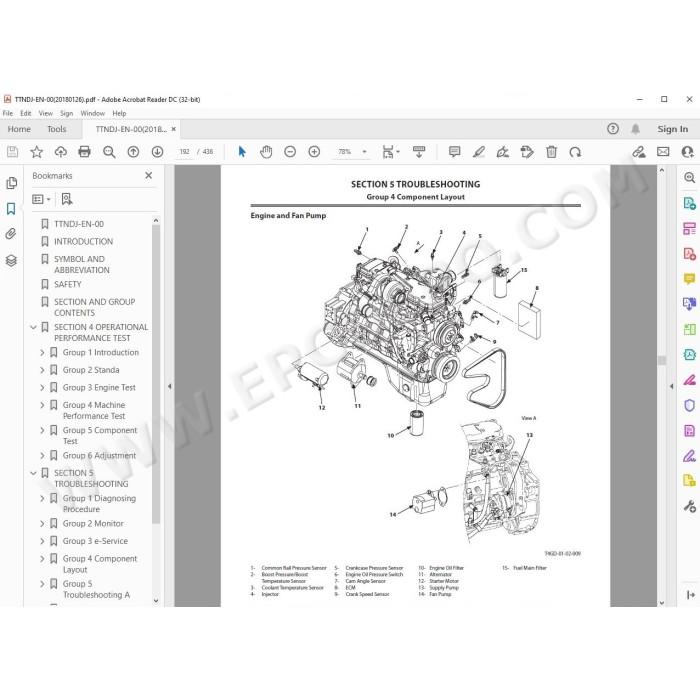Click the stamp tool icon
This screenshot has height=700, width=700.
[x=527, y=152]
